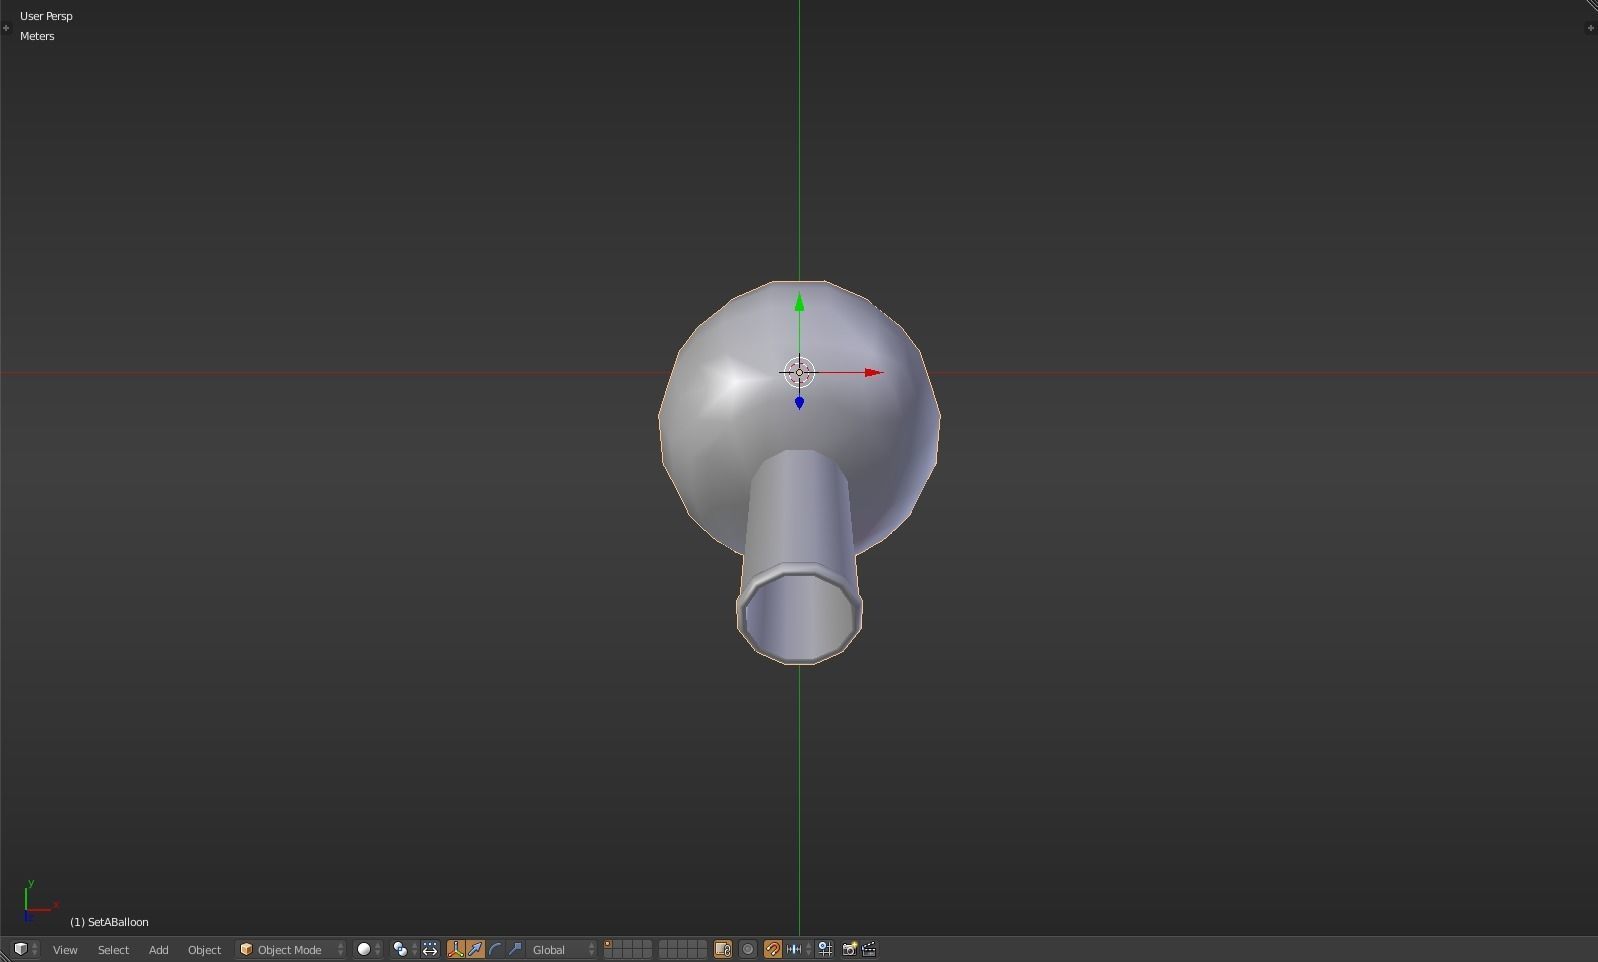Toggle lock camera and layers to scene
This screenshot has width=1598, height=962.
click(x=723, y=950)
